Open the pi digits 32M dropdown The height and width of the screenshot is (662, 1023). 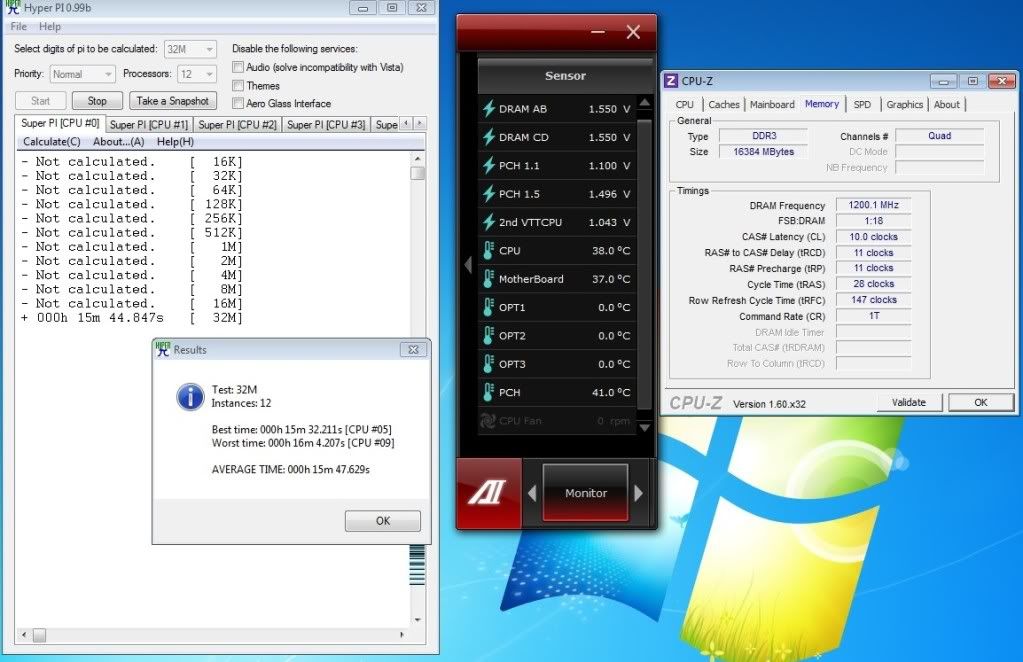(190, 49)
